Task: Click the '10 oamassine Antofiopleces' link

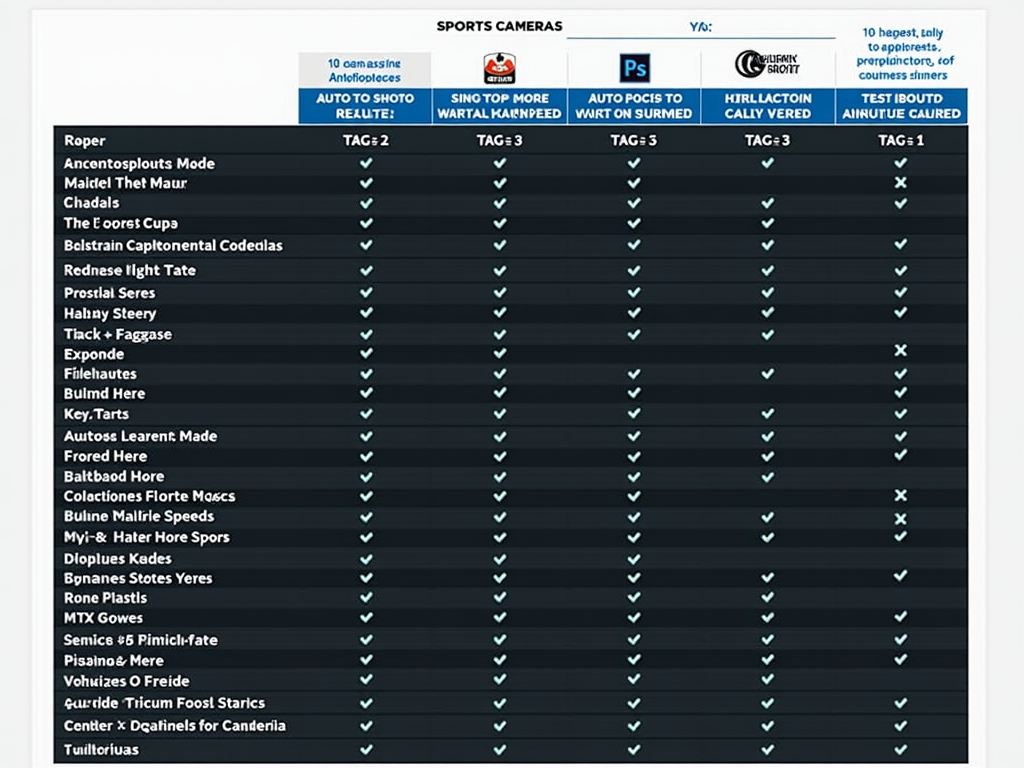Action: coord(365,71)
